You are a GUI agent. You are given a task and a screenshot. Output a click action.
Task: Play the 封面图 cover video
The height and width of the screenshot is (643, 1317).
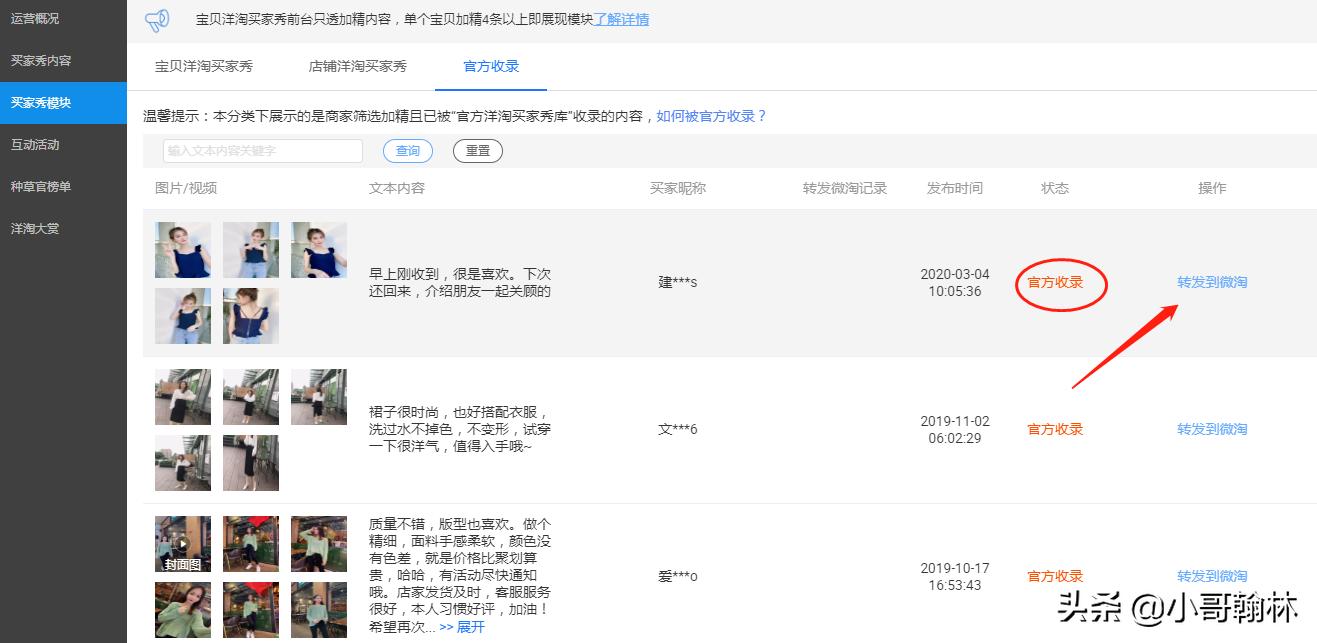click(x=183, y=543)
